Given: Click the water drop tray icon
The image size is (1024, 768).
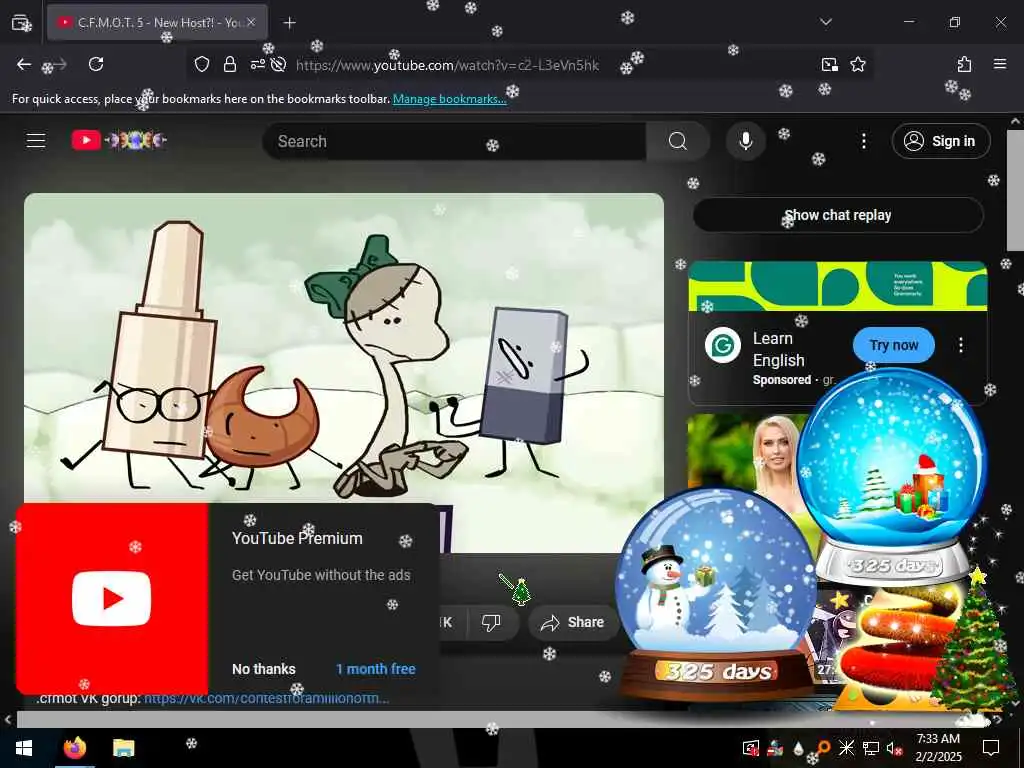Looking at the screenshot, I should [798, 748].
